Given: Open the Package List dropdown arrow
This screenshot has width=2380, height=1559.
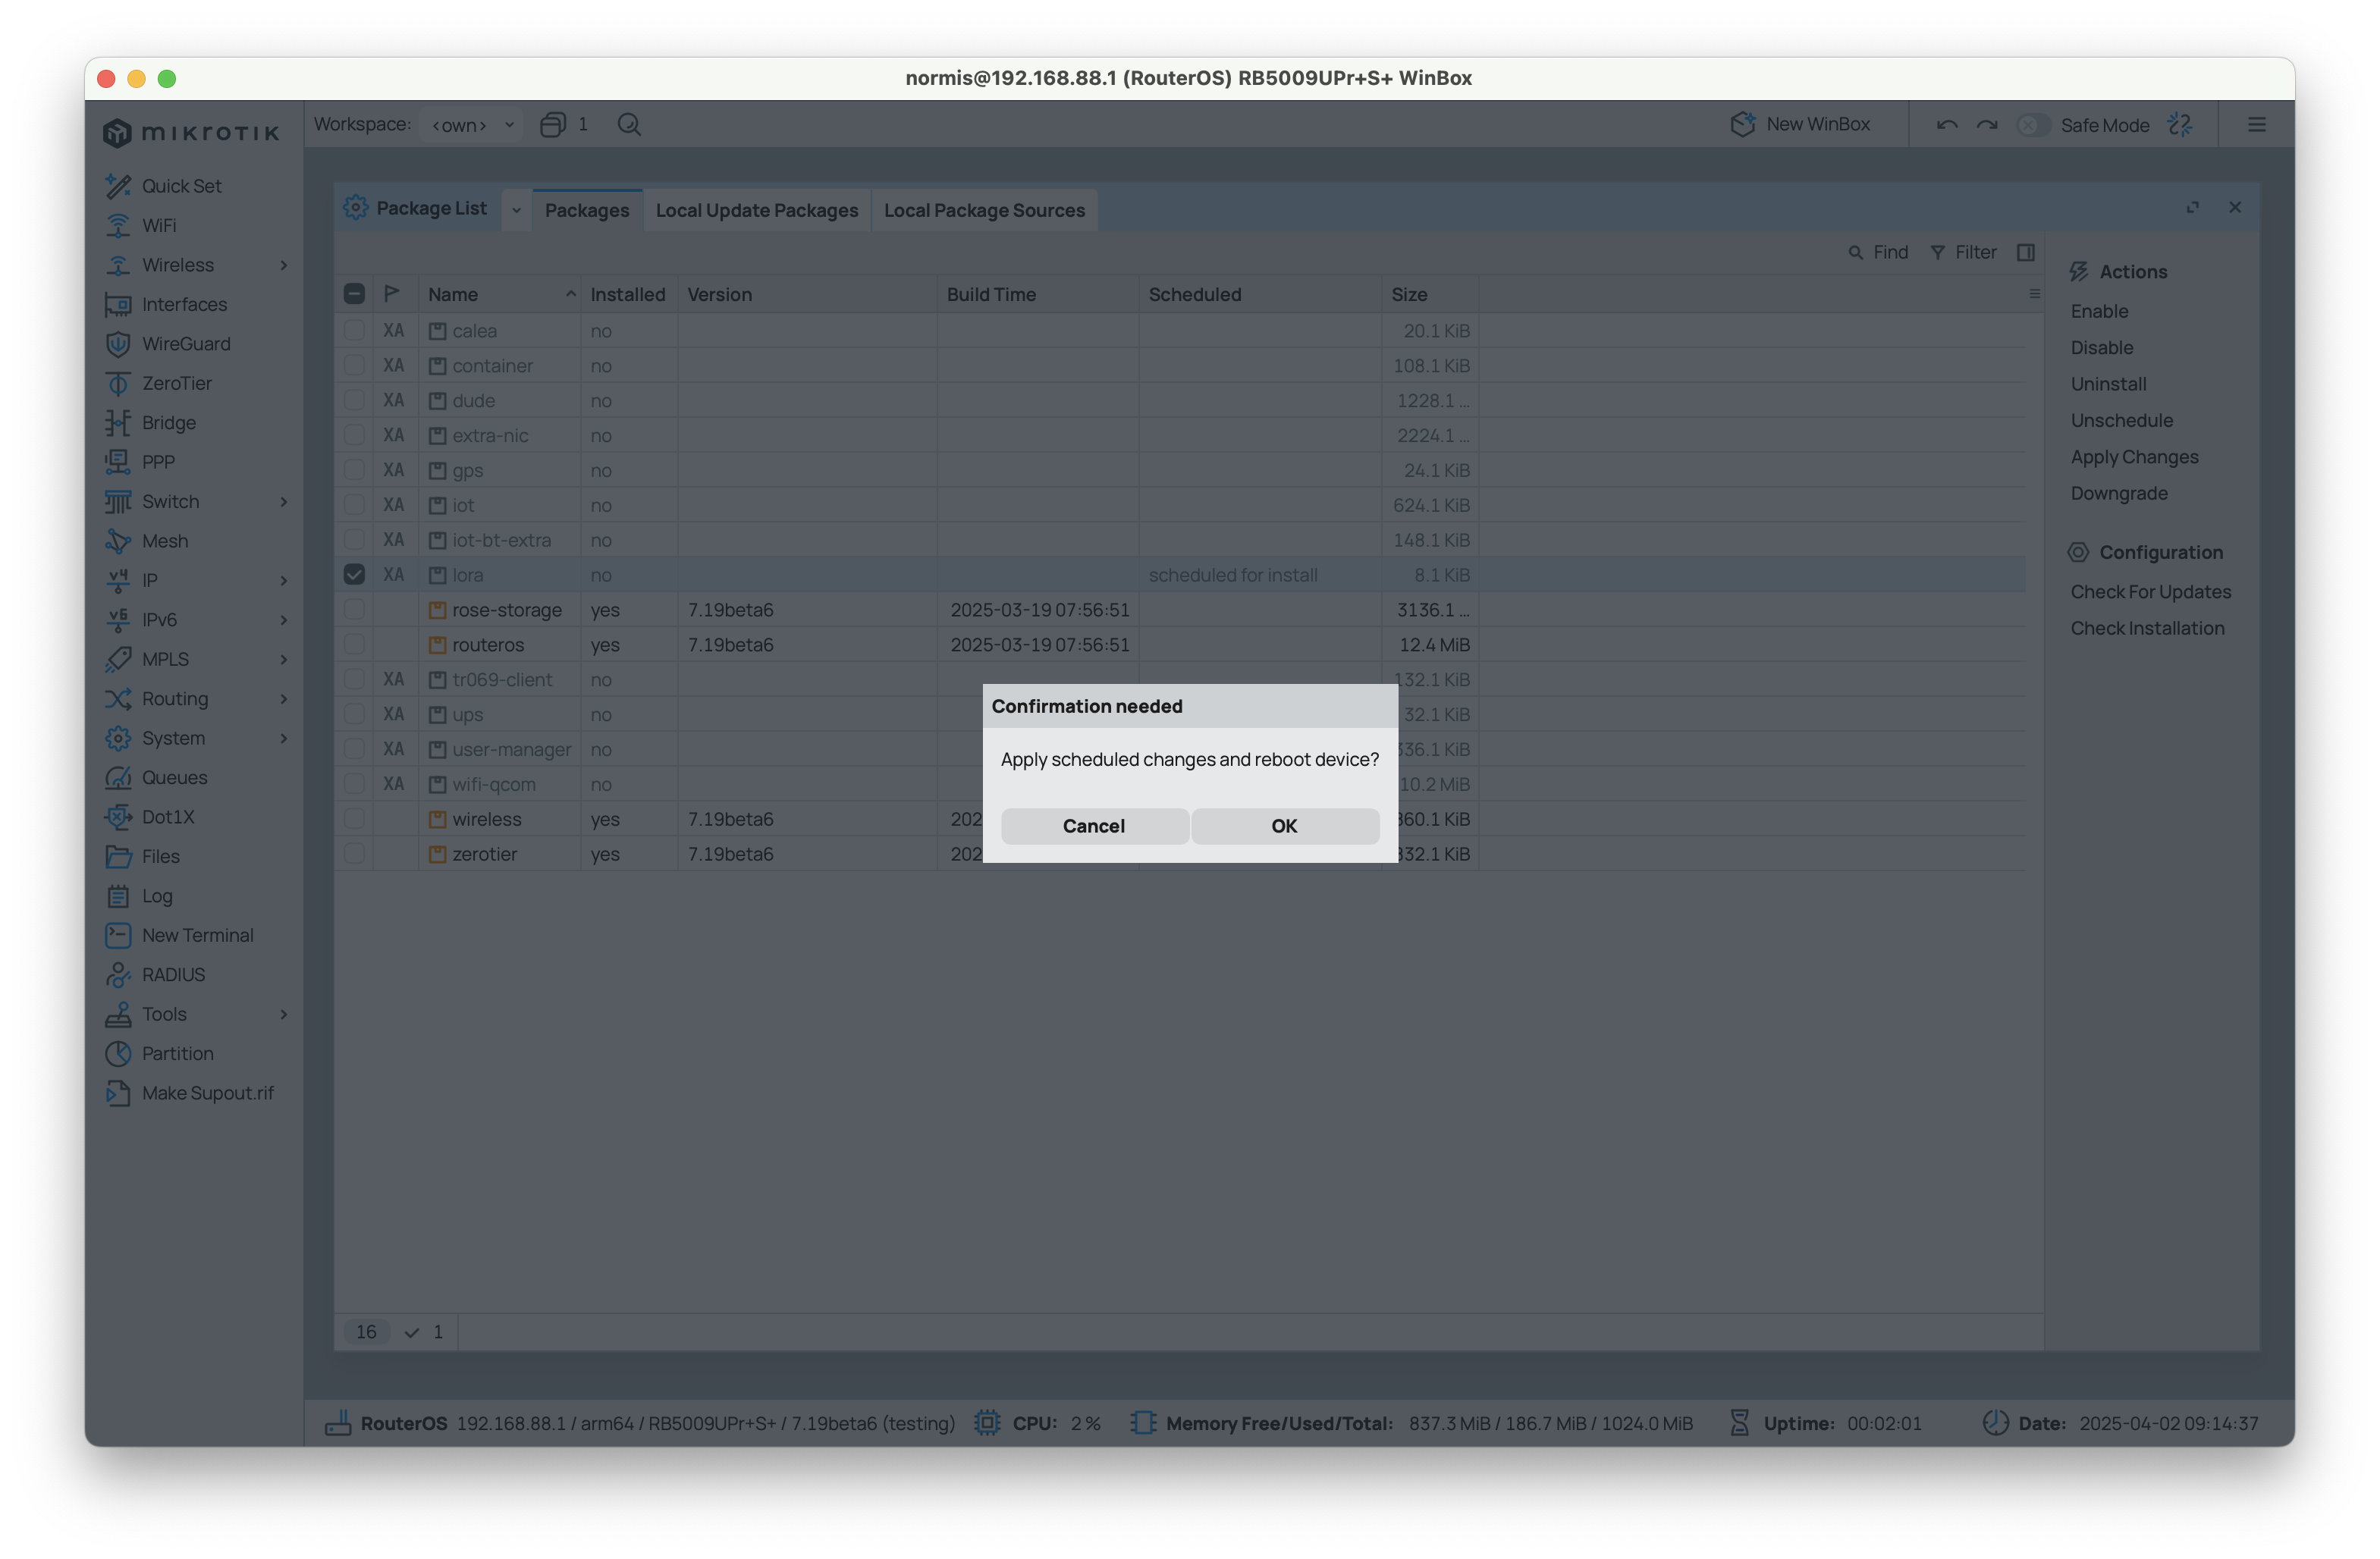Looking at the screenshot, I should pyautogui.click(x=516, y=210).
